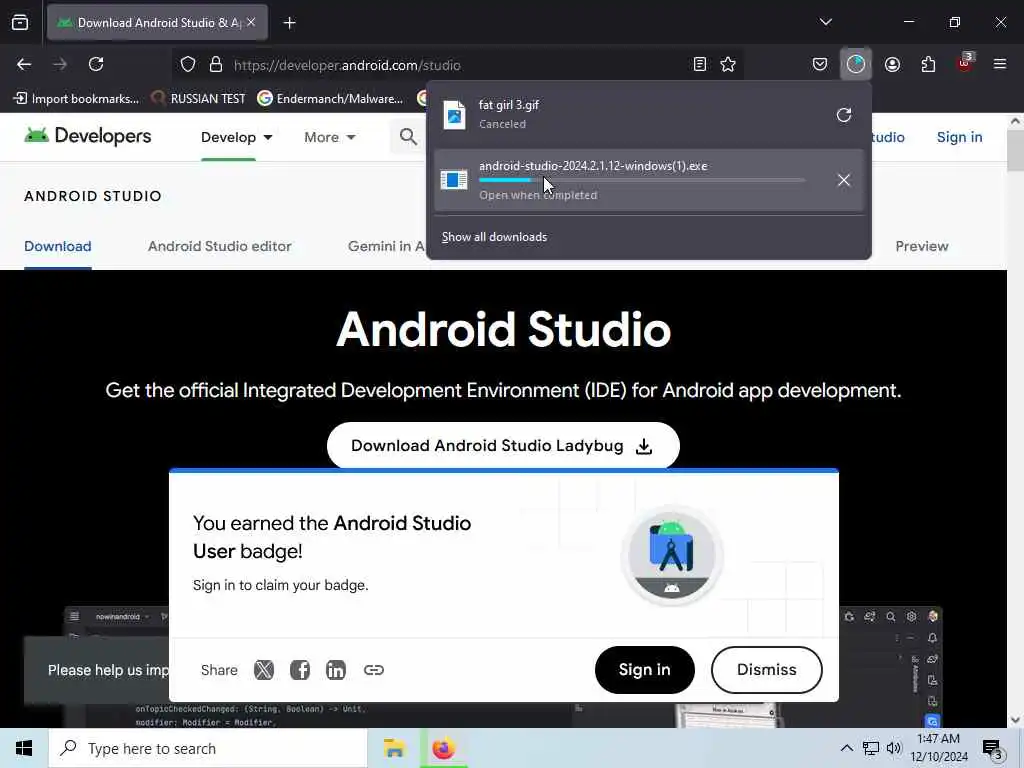Click Show all downloads

point(494,237)
